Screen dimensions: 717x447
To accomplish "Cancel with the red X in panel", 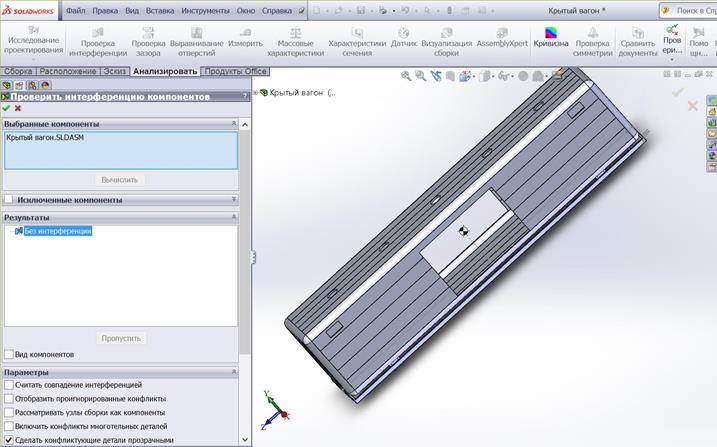I will click(x=18, y=108).
